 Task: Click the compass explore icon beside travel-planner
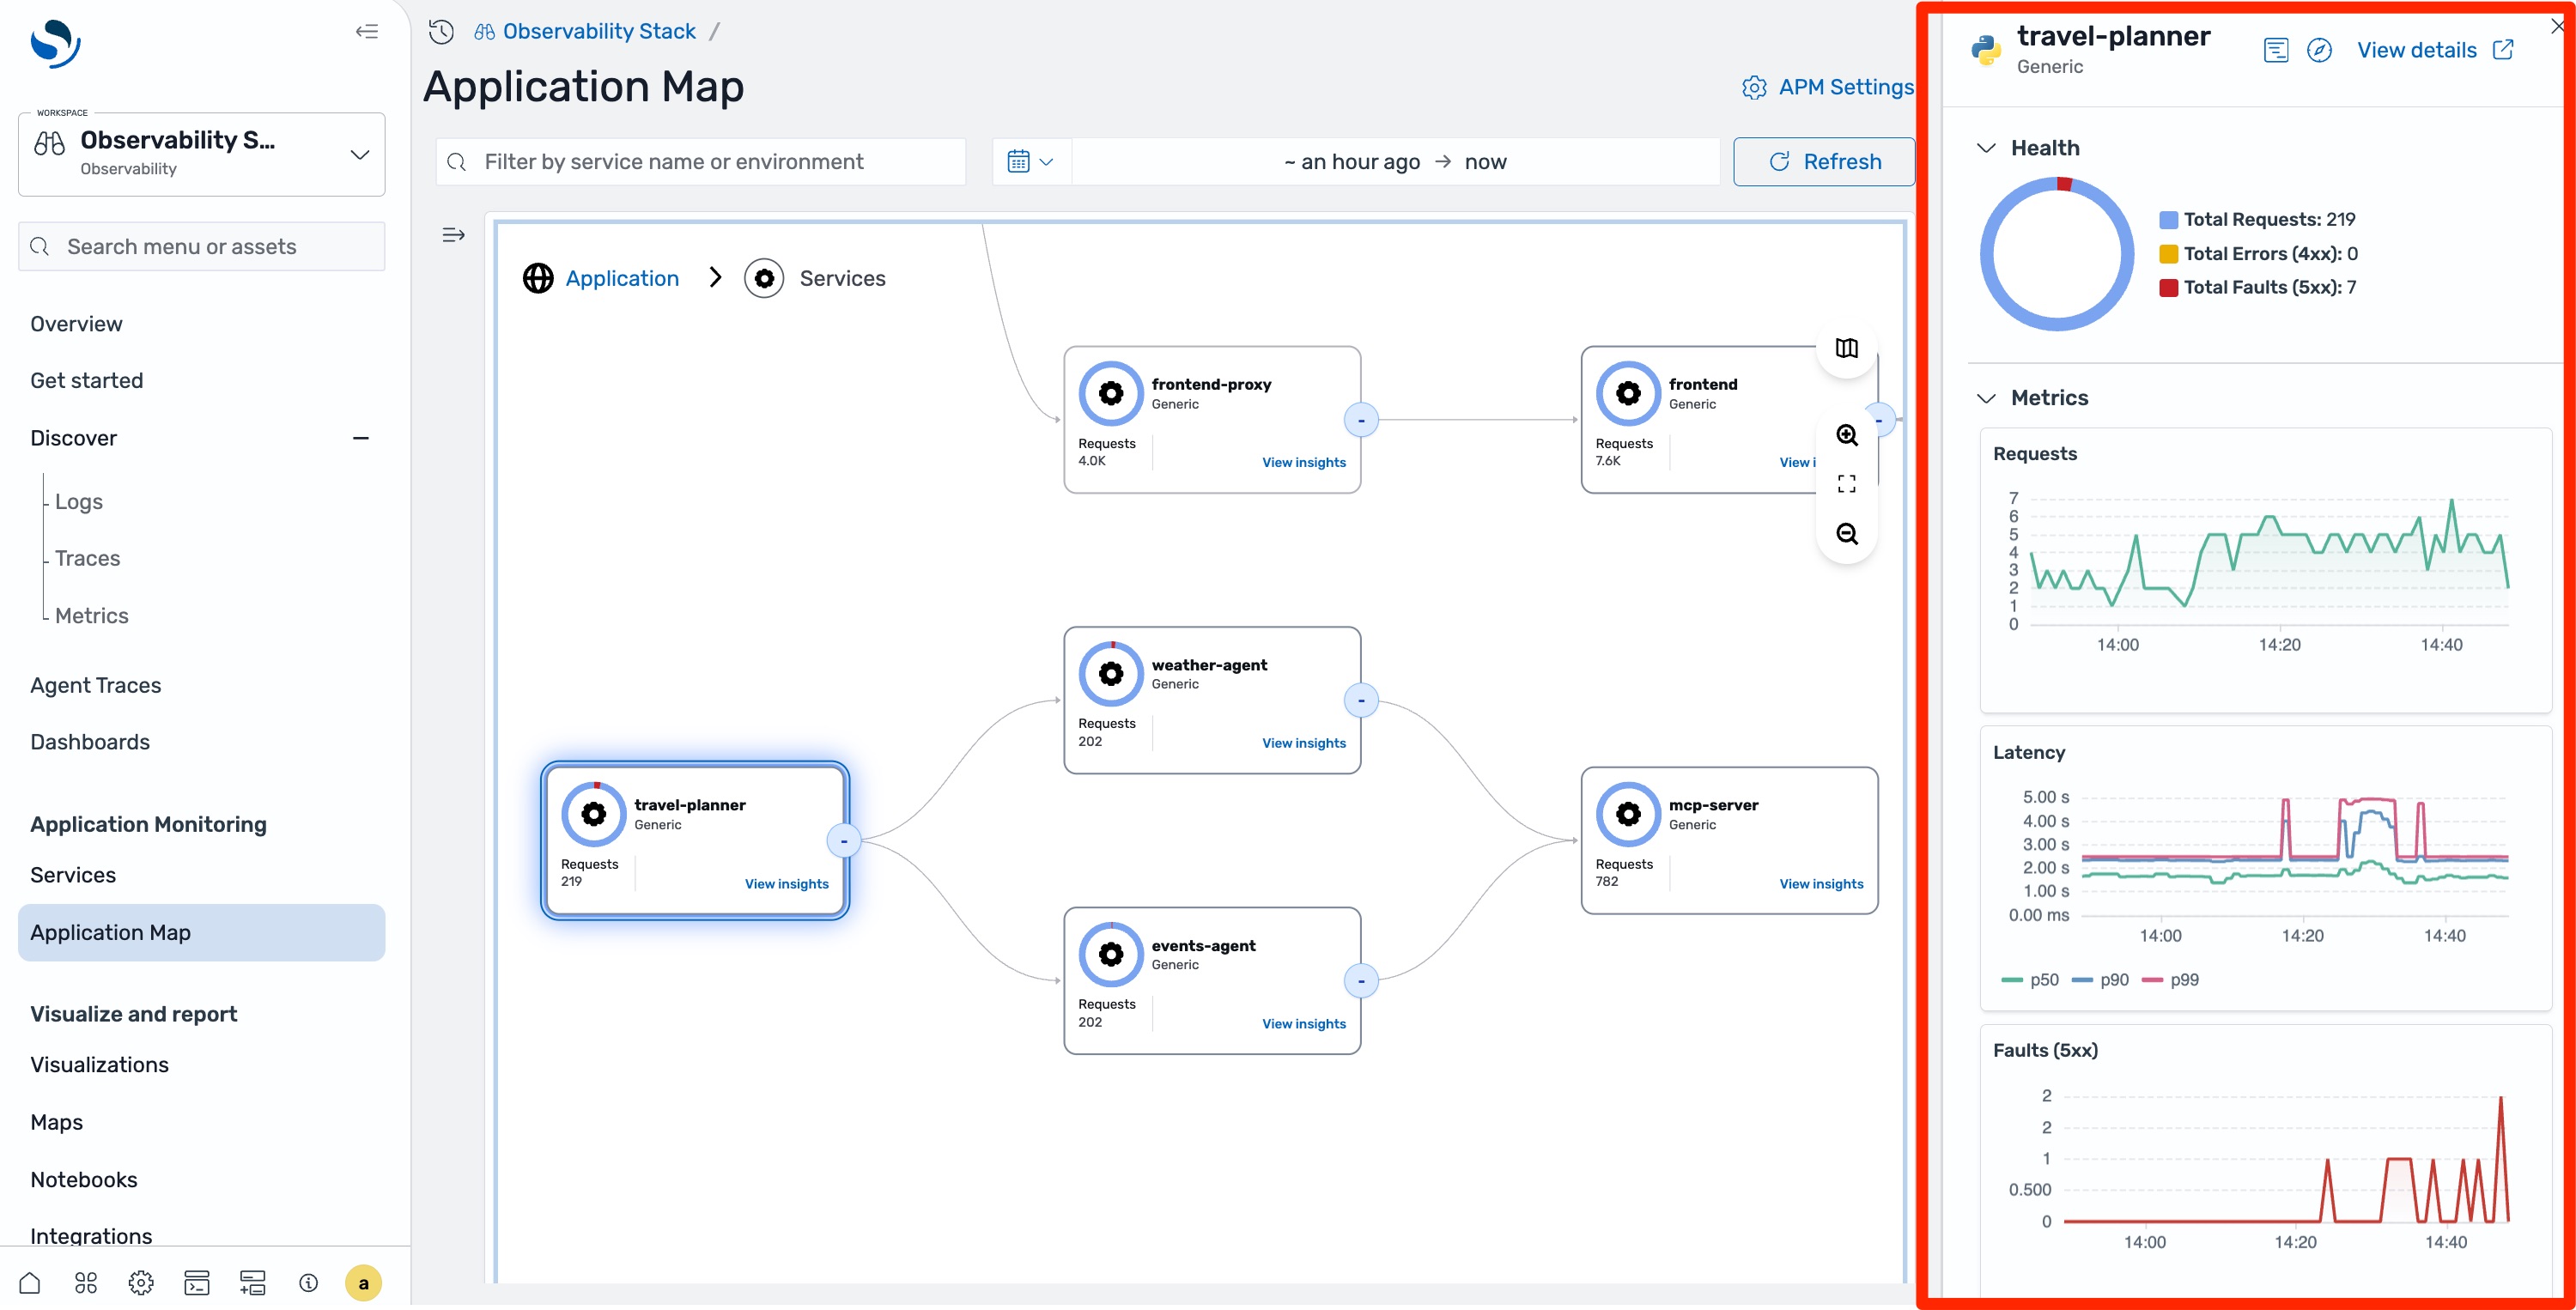point(2320,49)
